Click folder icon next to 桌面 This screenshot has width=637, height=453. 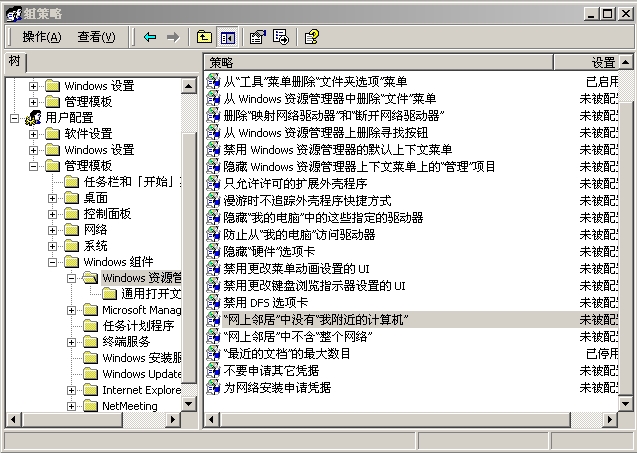coord(72,198)
